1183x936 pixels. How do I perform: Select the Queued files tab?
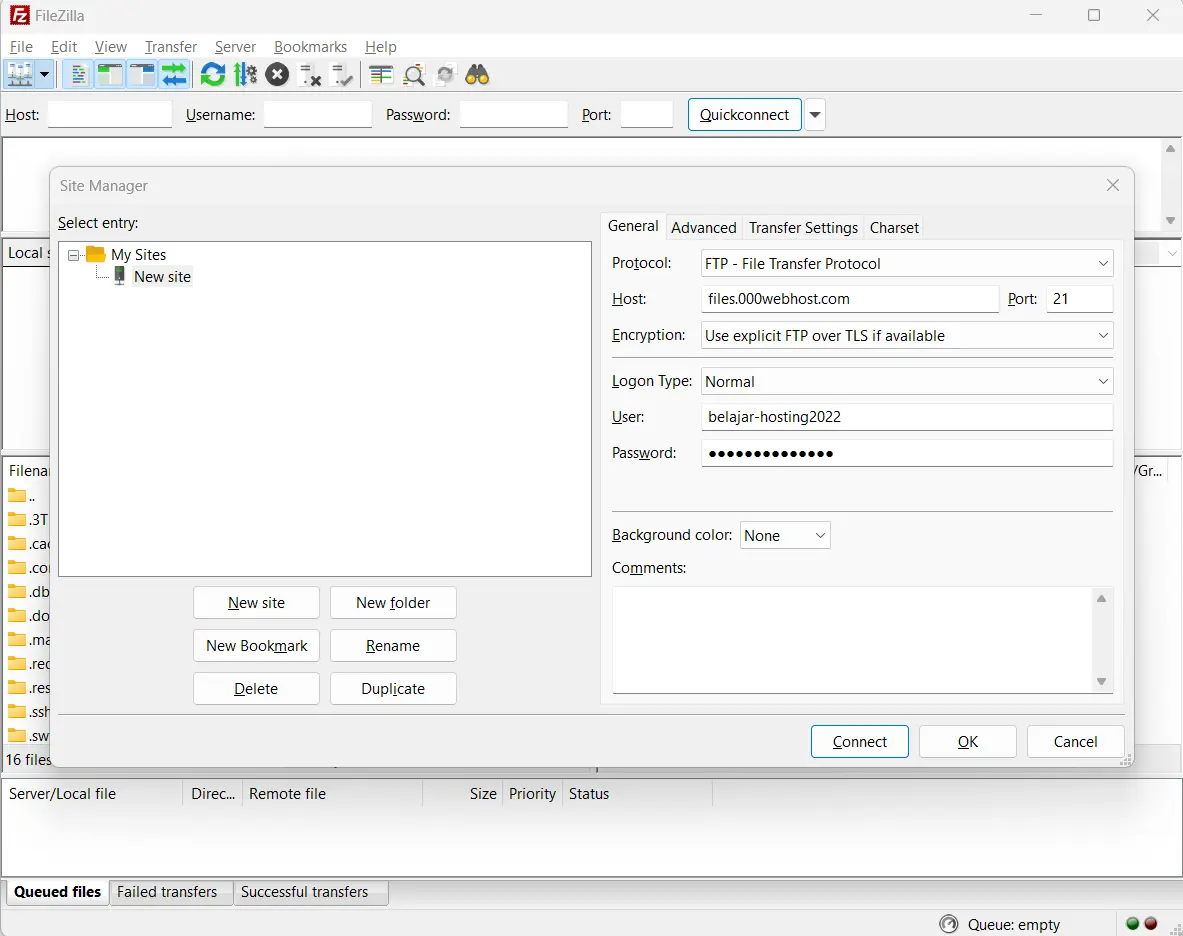[57, 892]
